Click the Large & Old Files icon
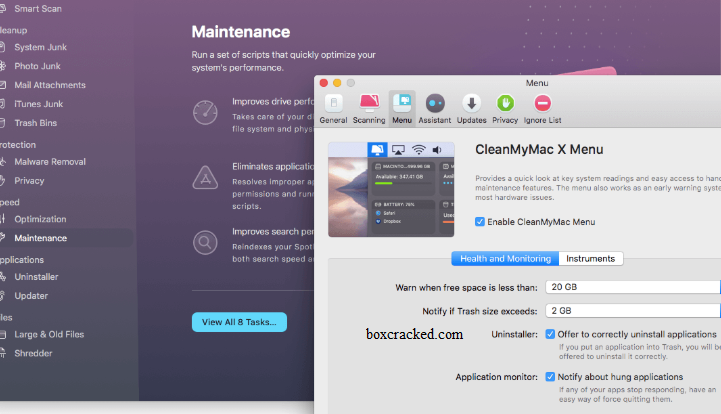Viewport: 721px width, 414px height. pyautogui.click(x=2, y=334)
